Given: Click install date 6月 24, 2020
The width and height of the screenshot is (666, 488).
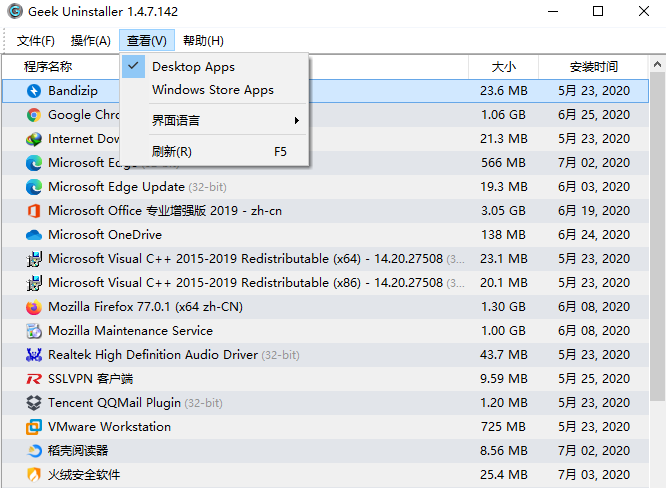Looking at the screenshot, I should 594,235.
